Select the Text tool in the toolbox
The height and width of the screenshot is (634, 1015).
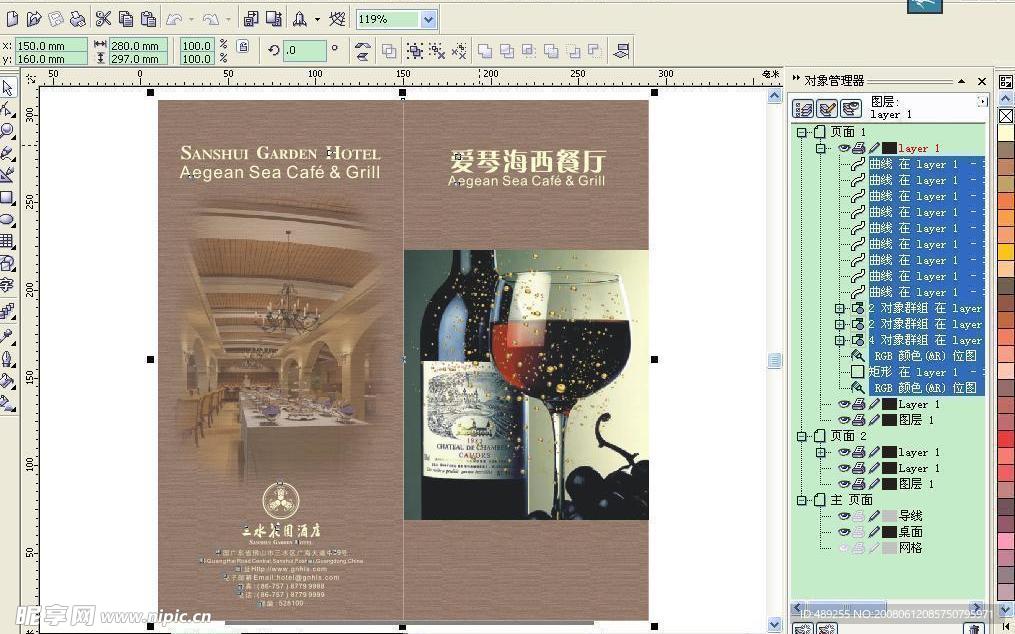pyautogui.click(x=8, y=286)
